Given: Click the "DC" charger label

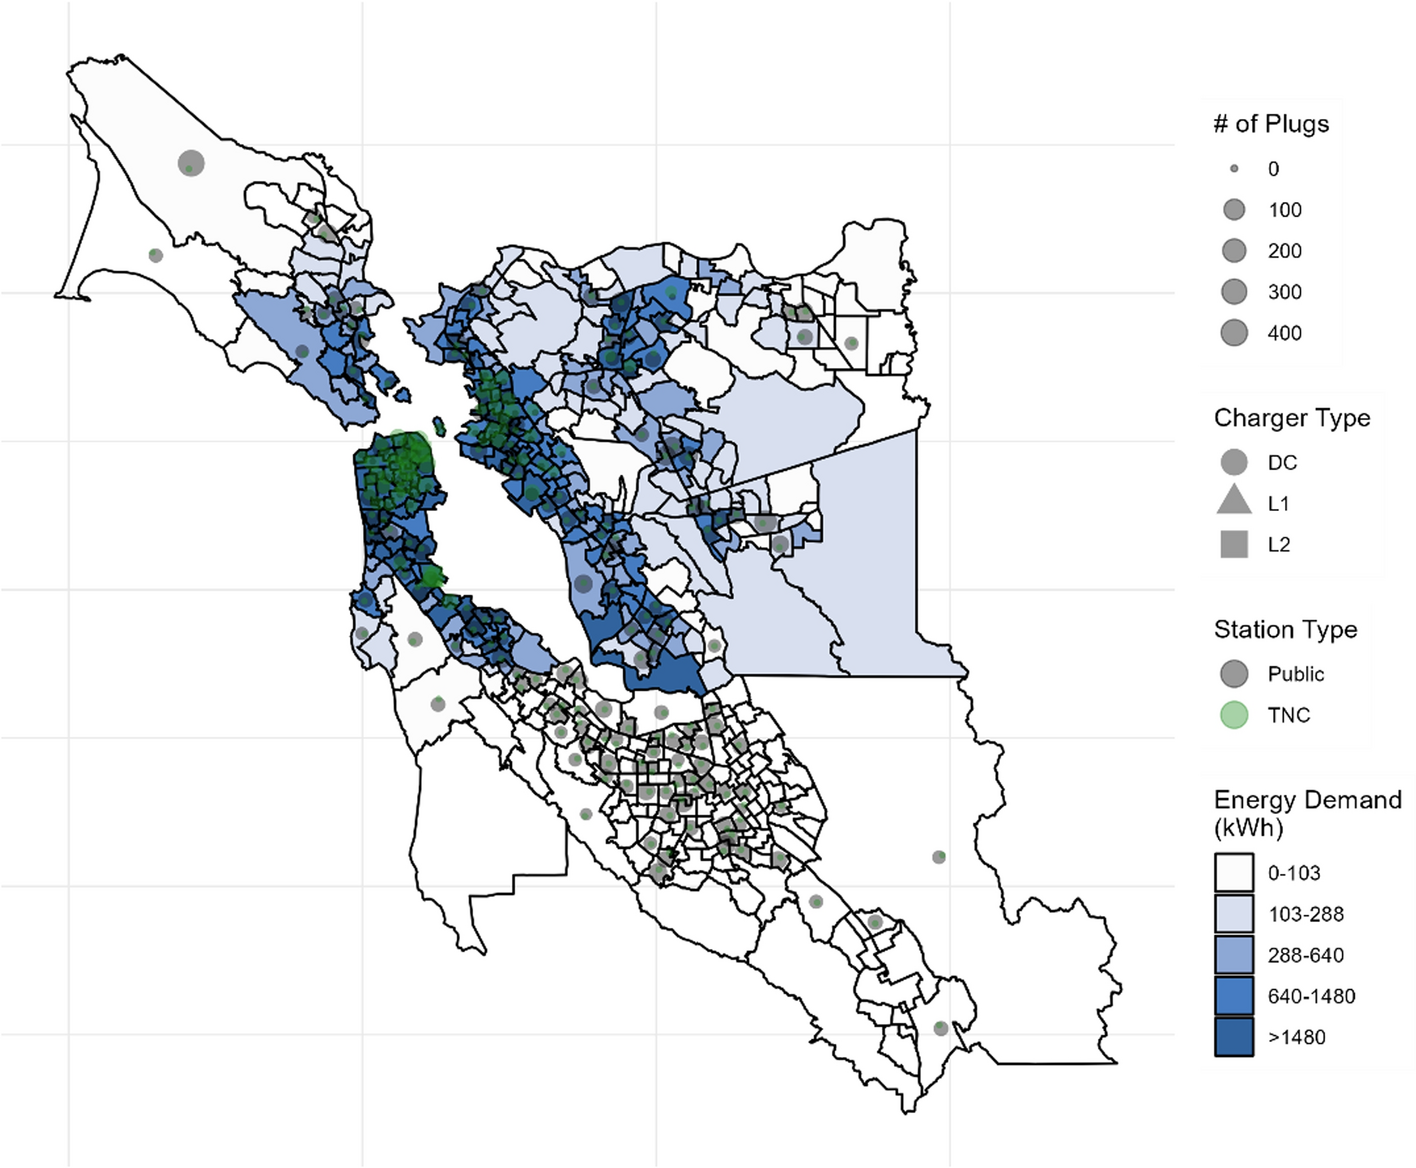Looking at the screenshot, I should (x=1282, y=463).
